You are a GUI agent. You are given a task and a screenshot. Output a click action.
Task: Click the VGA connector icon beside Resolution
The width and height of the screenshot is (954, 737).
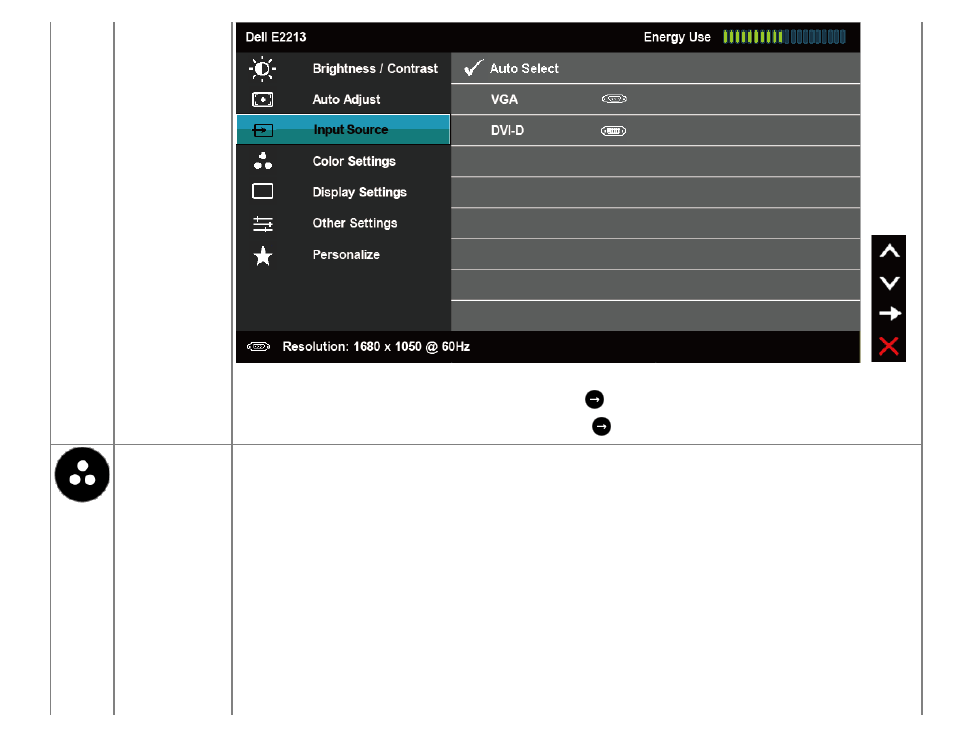pyautogui.click(x=259, y=347)
